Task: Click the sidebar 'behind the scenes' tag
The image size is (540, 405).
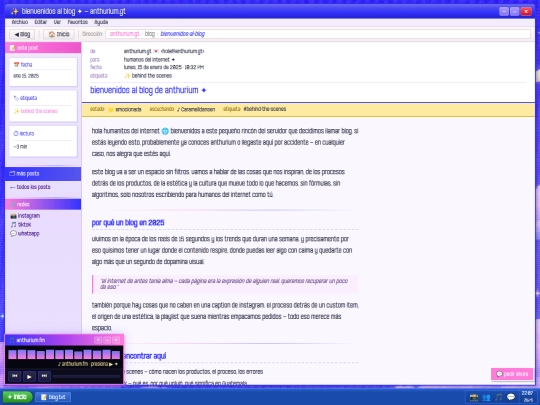Action: pos(35,111)
